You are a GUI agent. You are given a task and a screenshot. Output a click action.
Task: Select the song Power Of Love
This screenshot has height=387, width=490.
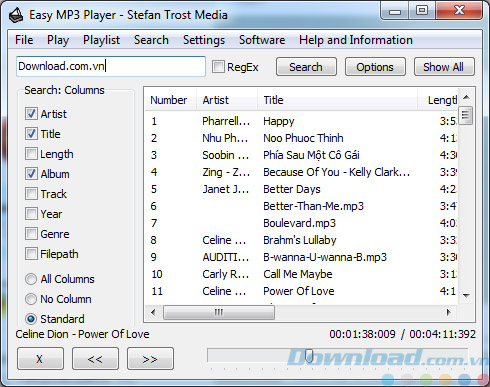[299, 291]
